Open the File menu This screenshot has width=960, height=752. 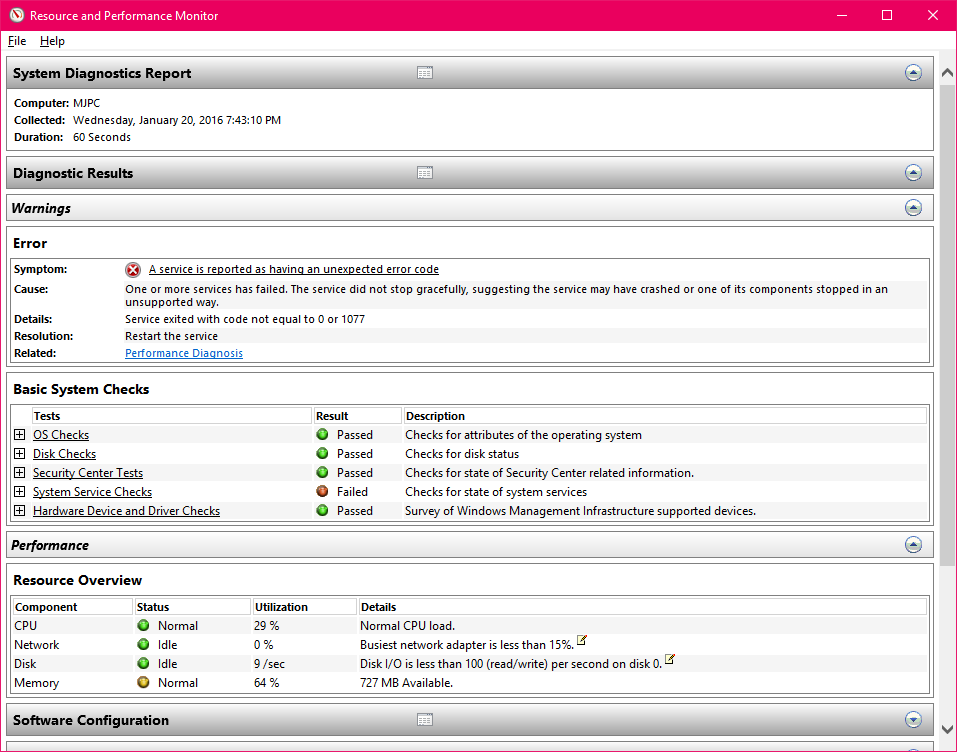tap(17, 41)
